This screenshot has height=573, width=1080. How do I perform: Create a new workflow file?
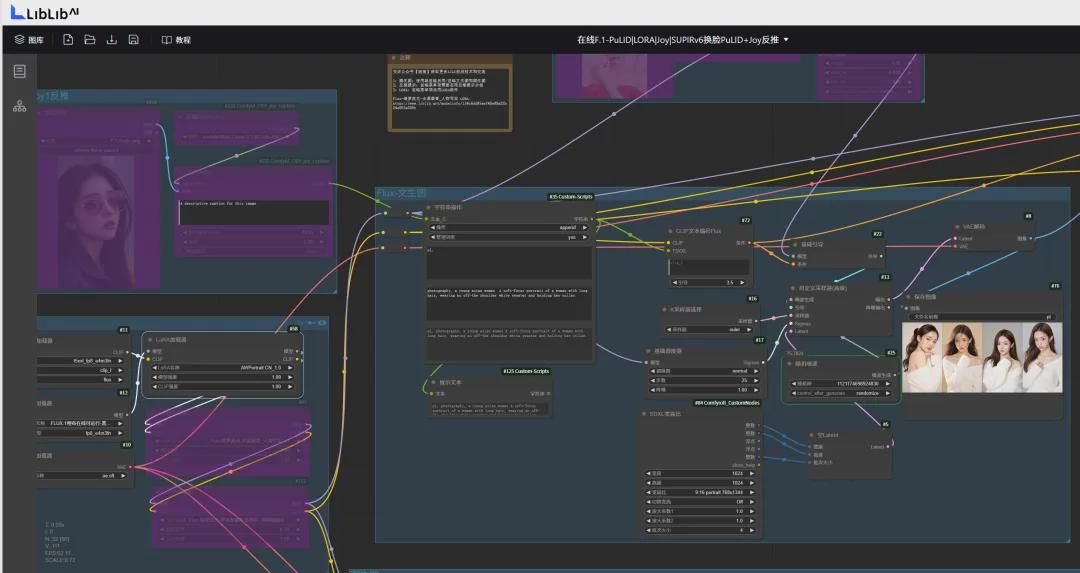[x=68, y=40]
